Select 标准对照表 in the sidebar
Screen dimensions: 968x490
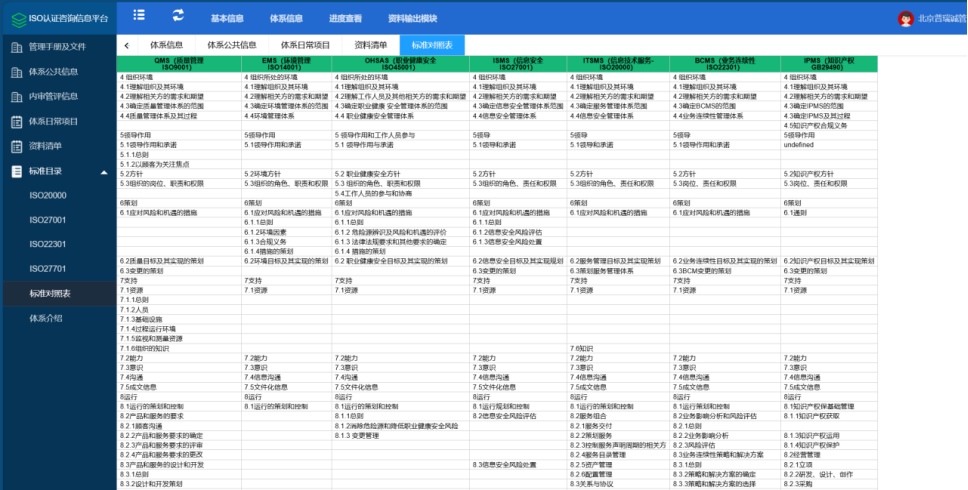pos(58,294)
